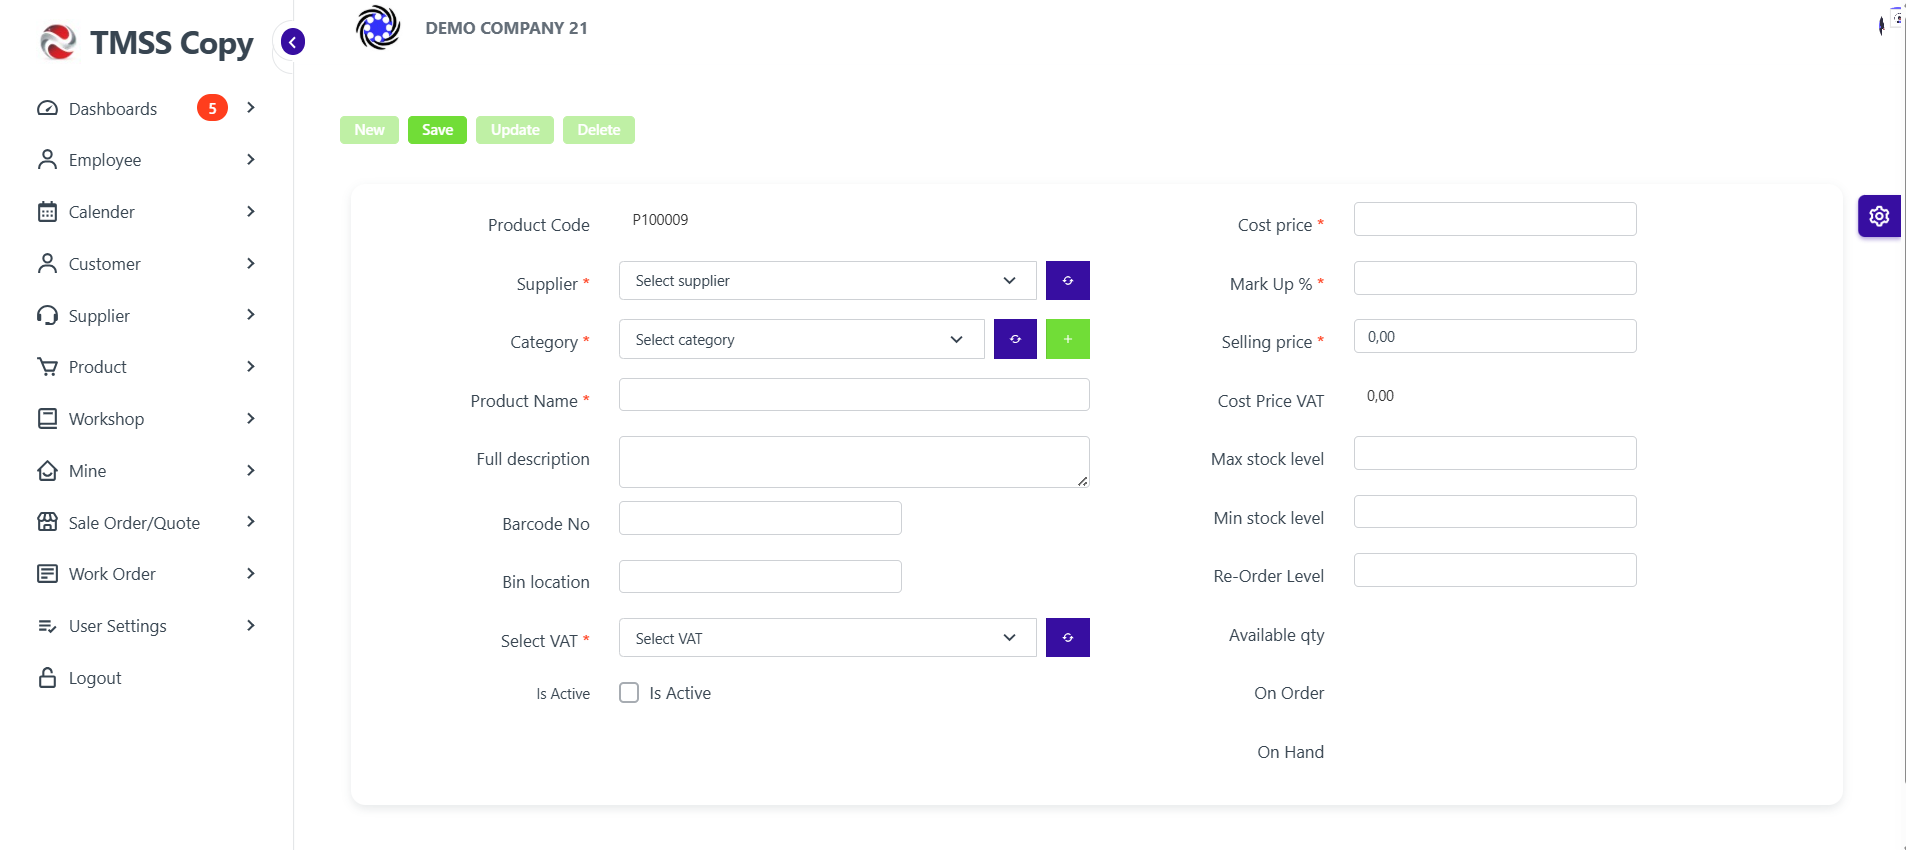Click into the Cost price field
Screen dimensions: 1906x850
1495,219
